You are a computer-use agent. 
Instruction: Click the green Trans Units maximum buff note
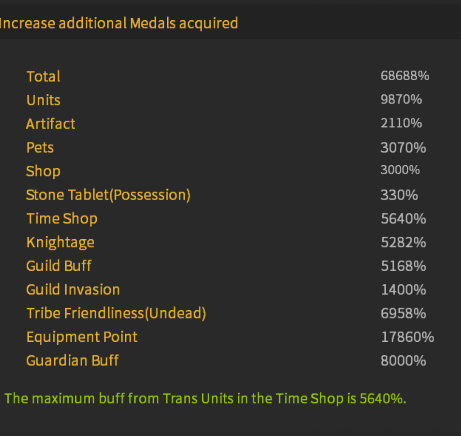[x=205, y=398]
